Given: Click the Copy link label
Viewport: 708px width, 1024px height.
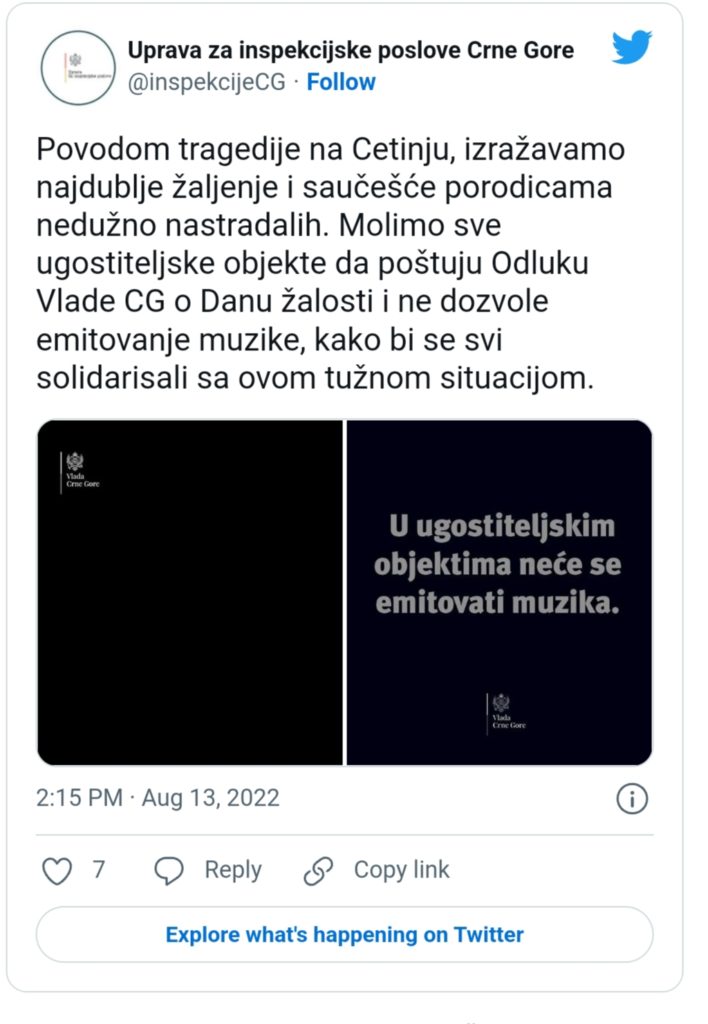Looking at the screenshot, I should [401, 871].
